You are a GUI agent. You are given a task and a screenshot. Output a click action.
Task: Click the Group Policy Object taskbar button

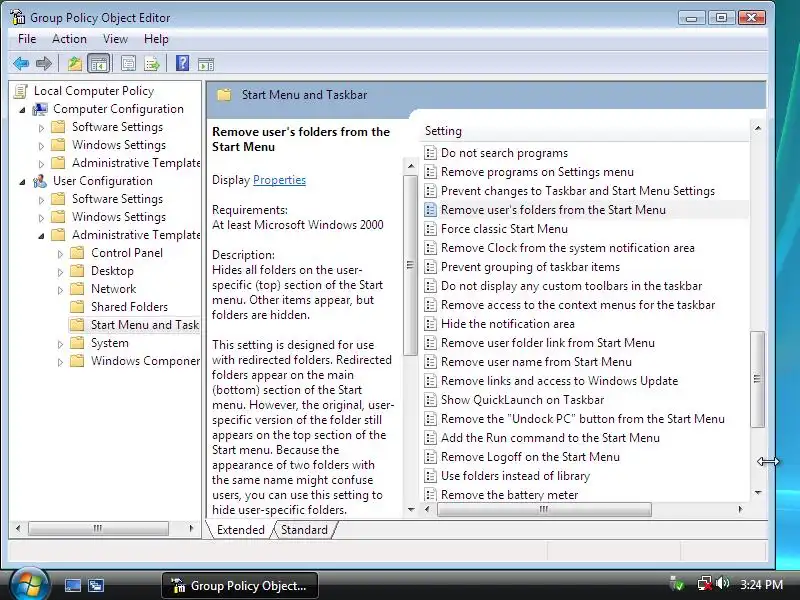click(x=240, y=585)
